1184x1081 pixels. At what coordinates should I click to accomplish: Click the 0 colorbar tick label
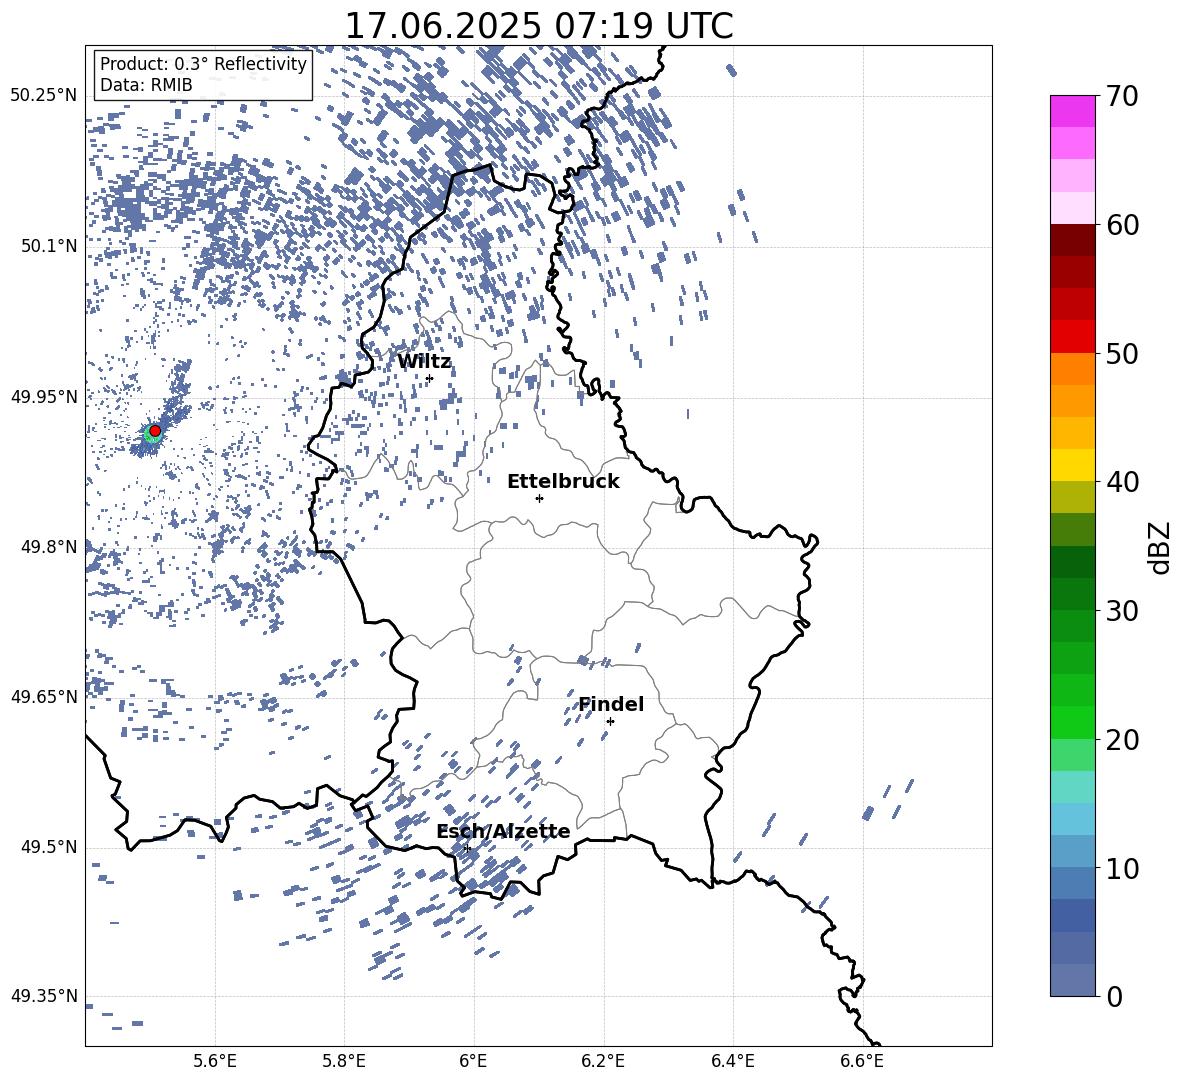point(1114,996)
